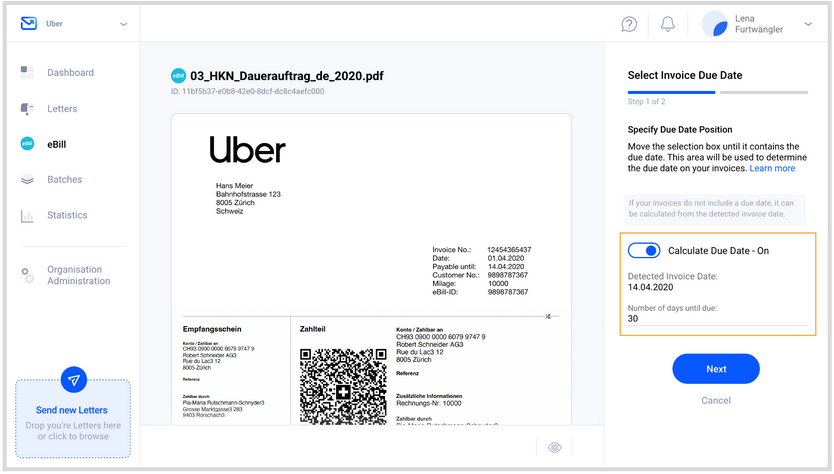
Task: Expand the Uber organisation dropdown
Action: click(x=123, y=24)
